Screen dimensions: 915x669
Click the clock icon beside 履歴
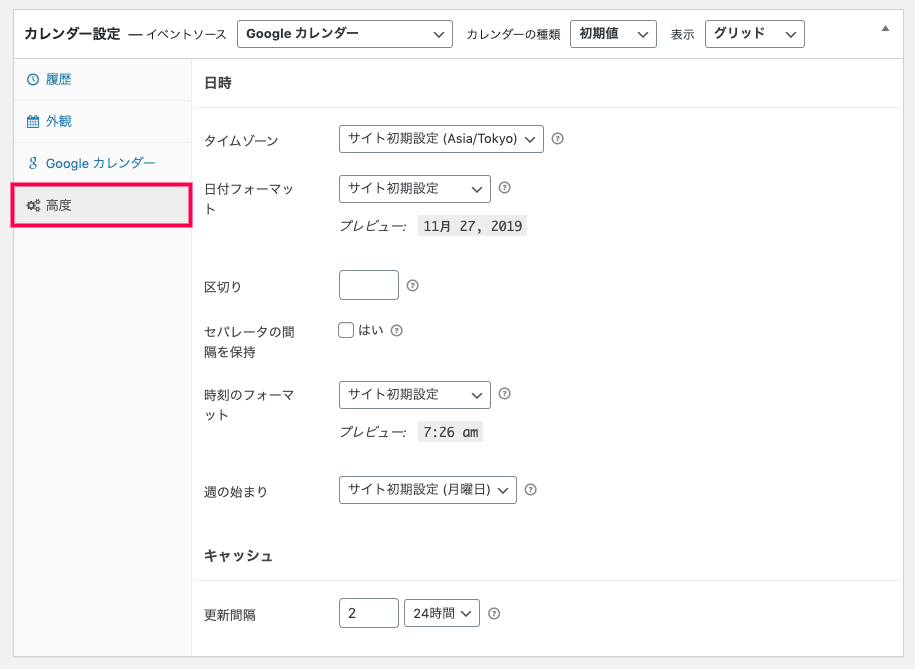coord(33,79)
